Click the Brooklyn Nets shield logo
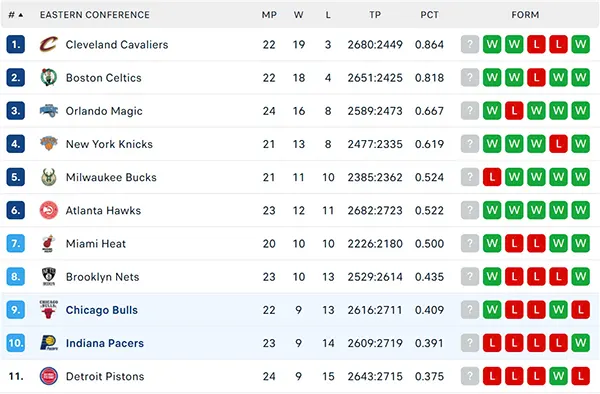Viewport: 600px width, 394px height. (x=49, y=277)
